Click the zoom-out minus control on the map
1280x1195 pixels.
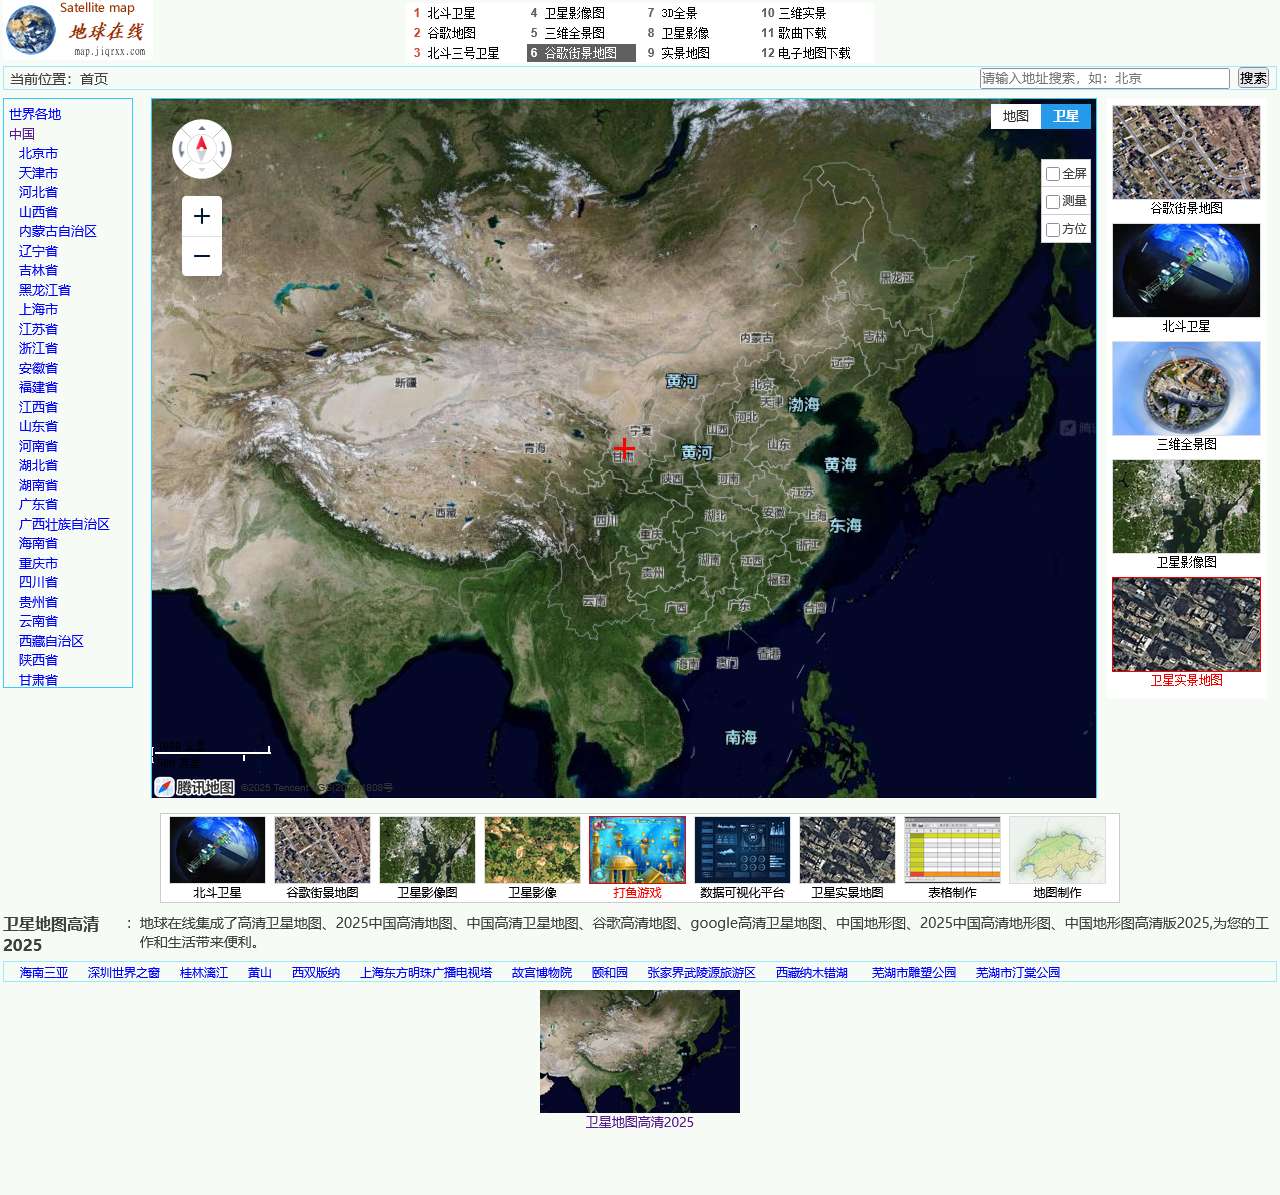tap(202, 256)
